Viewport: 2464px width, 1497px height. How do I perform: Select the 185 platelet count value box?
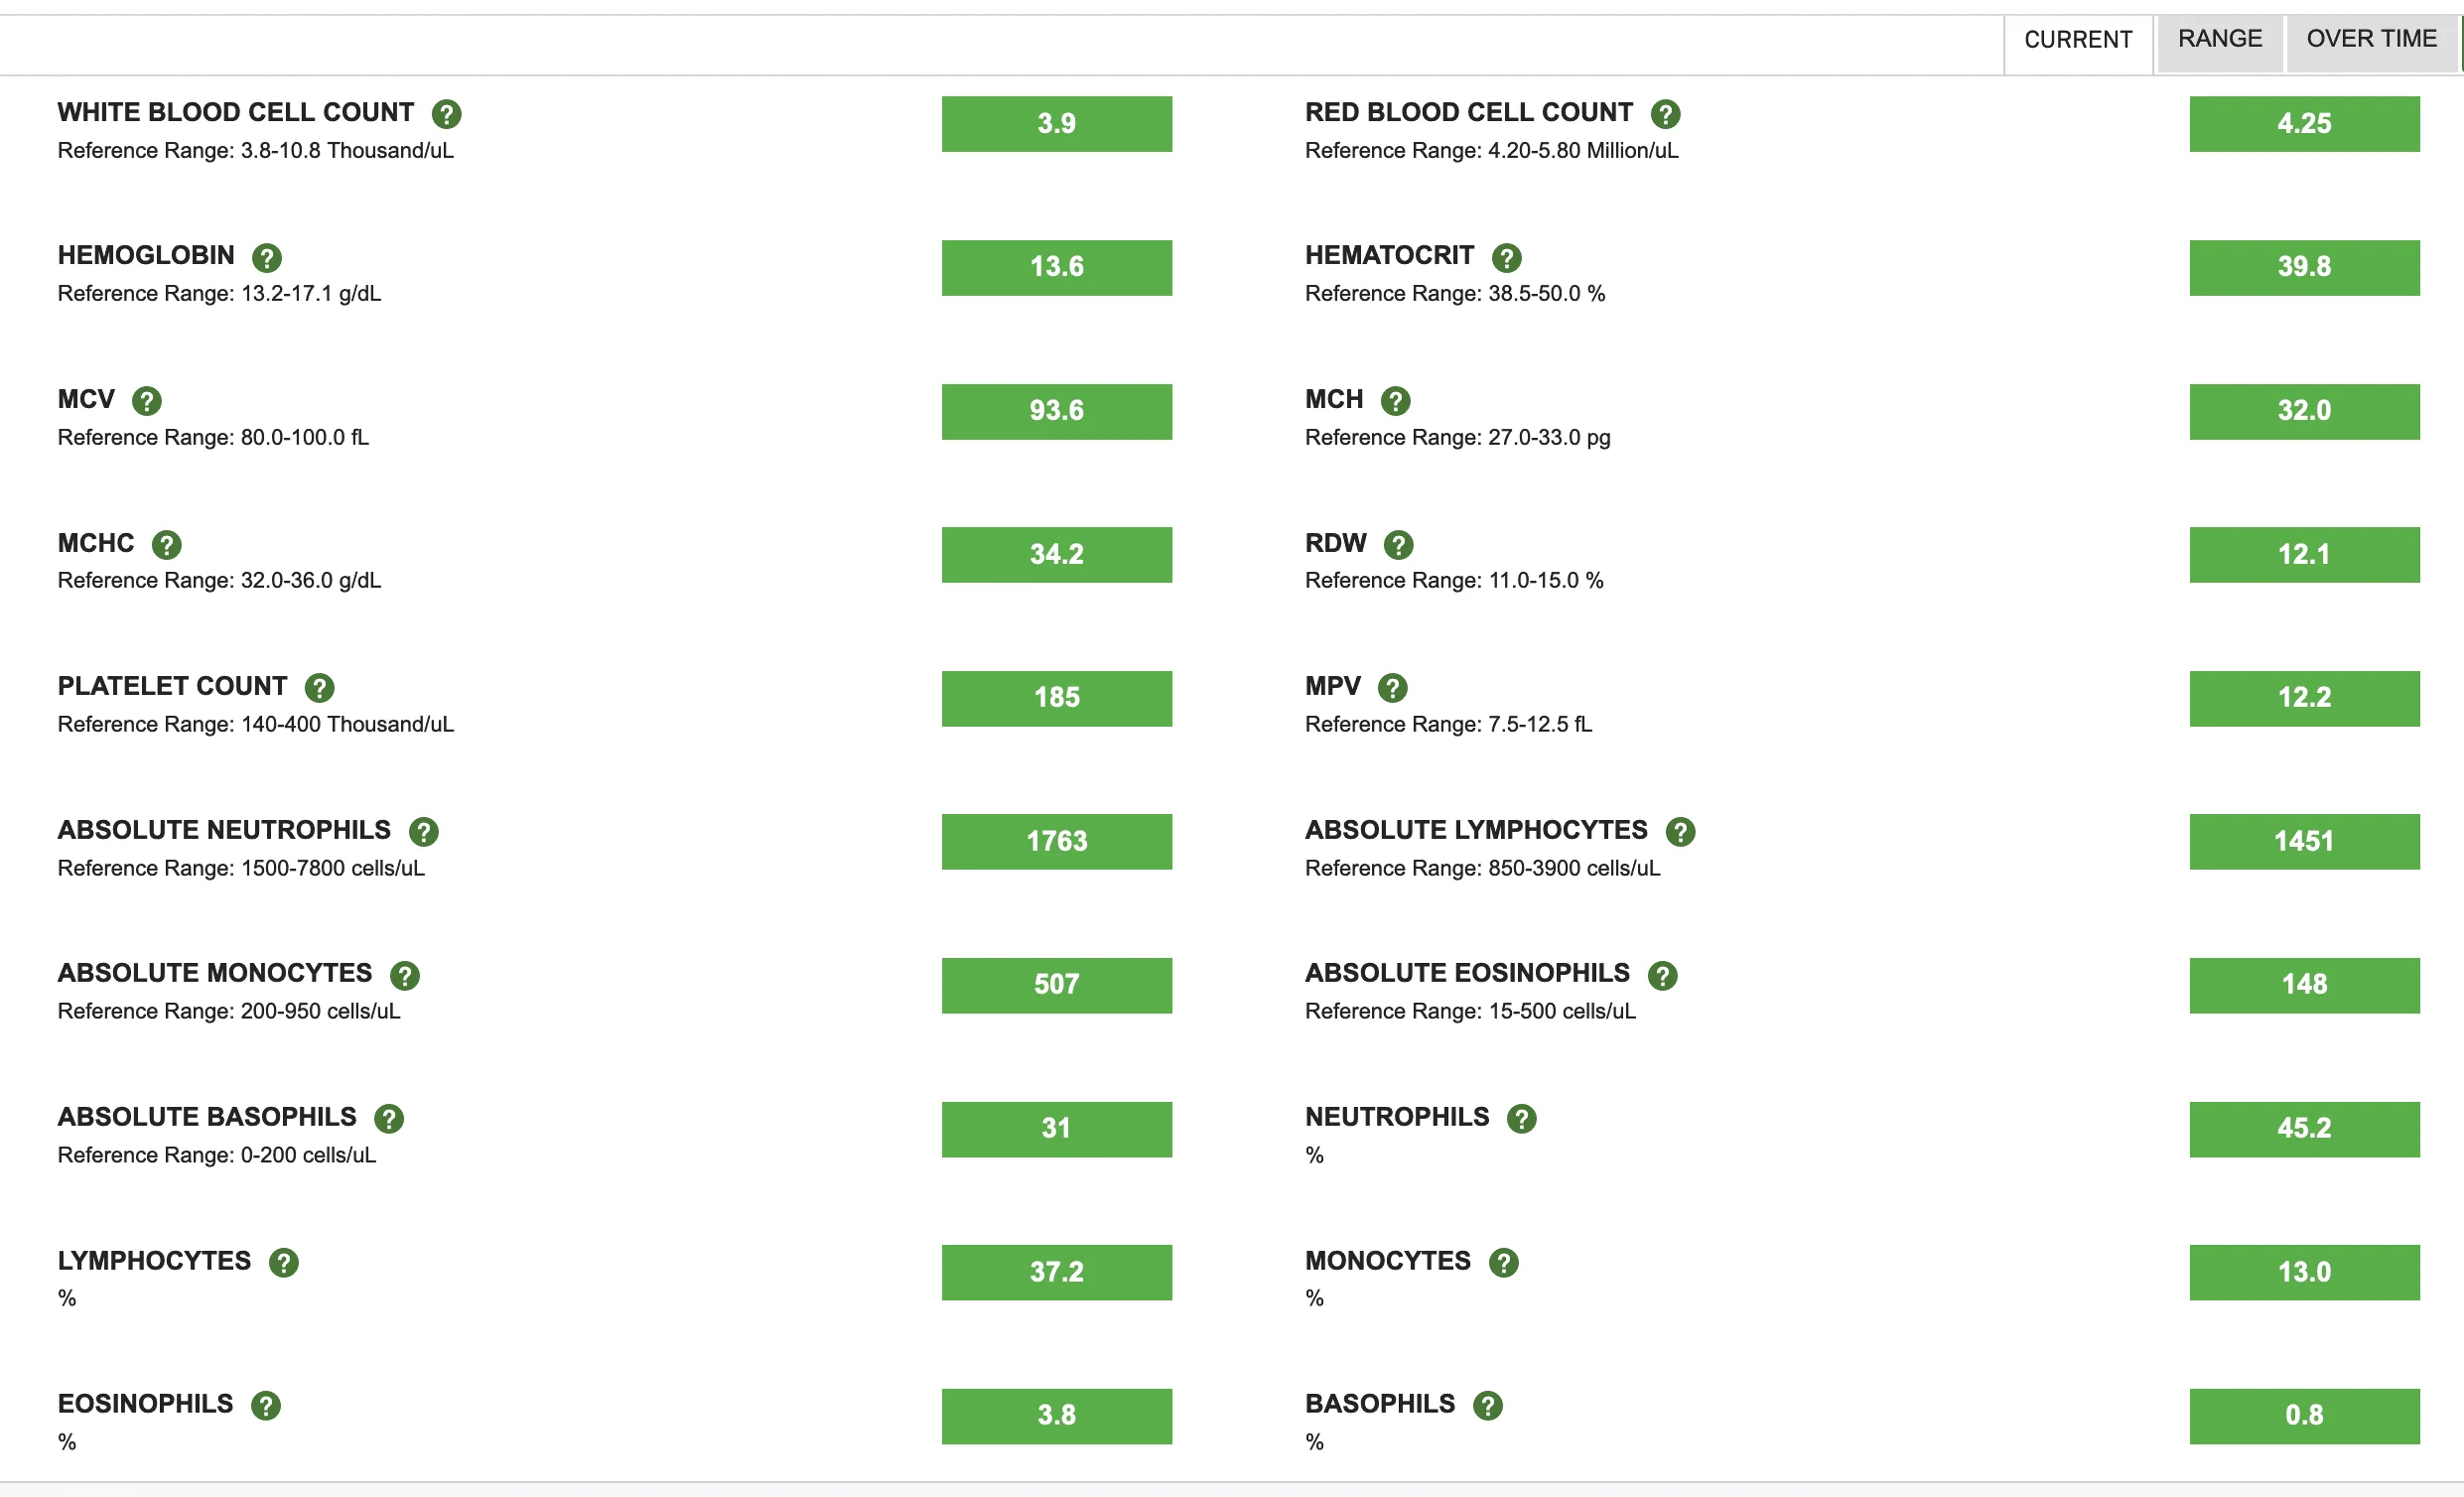pos(1056,698)
